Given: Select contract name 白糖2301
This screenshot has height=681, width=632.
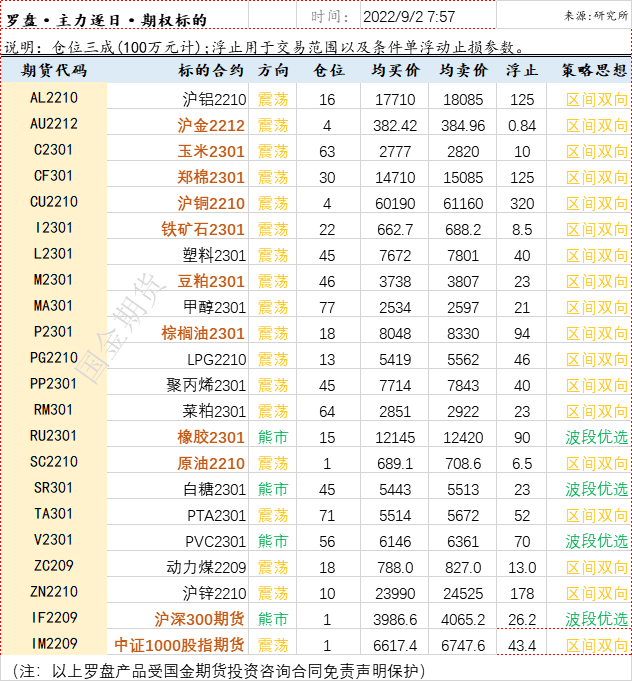Looking at the screenshot, I should tap(215, 489).
